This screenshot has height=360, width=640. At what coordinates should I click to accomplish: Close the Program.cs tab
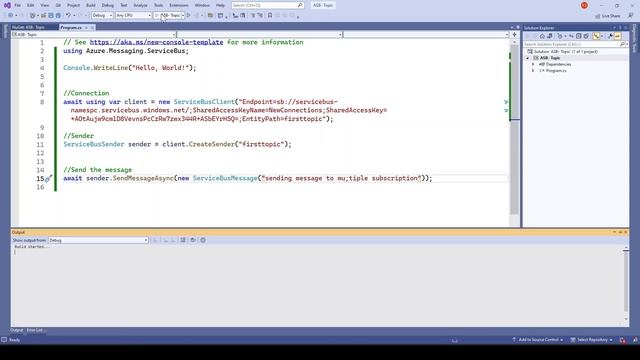pyautogui.click(x=93, y=27)
